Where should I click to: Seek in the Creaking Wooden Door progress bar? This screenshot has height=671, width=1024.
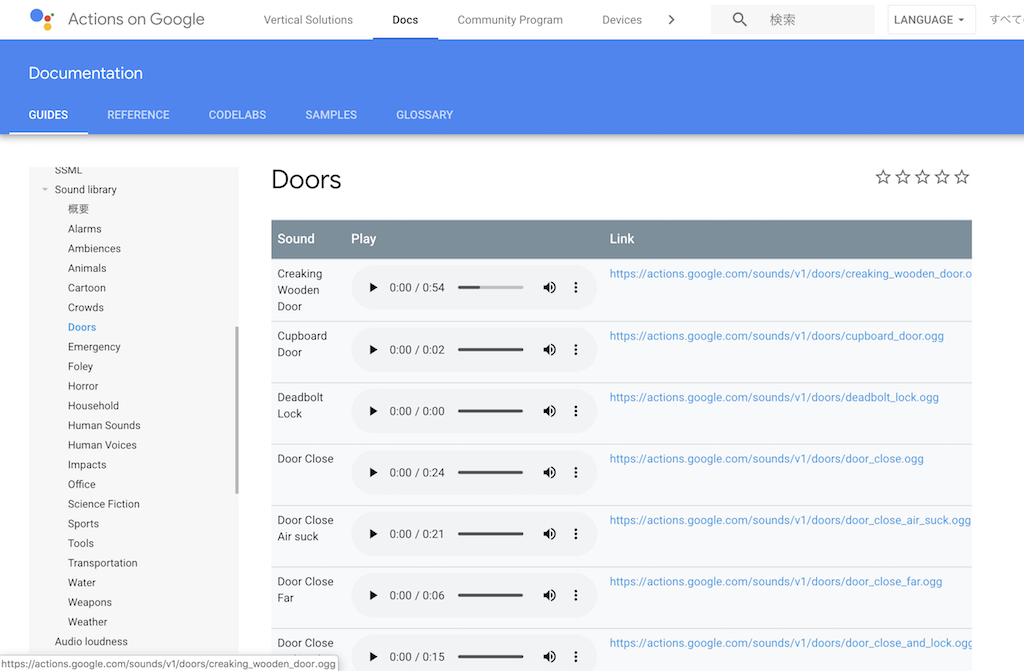tap(490, 287)
